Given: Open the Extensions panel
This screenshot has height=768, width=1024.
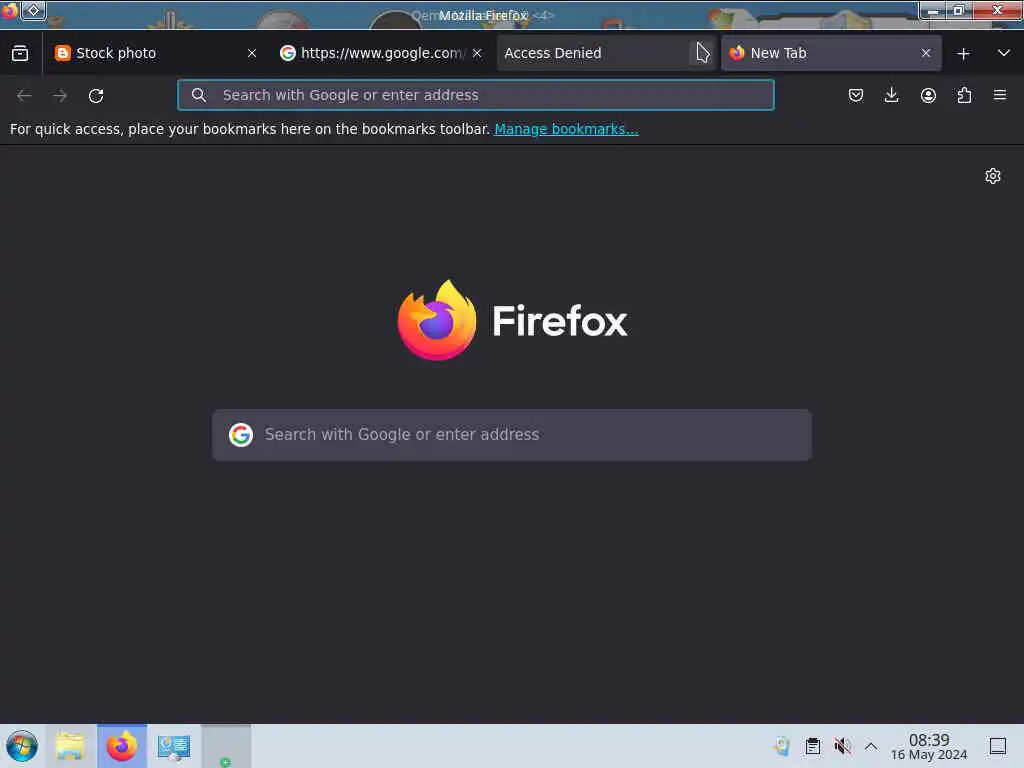Looking at the screenshot, I should tap(964, 96).
